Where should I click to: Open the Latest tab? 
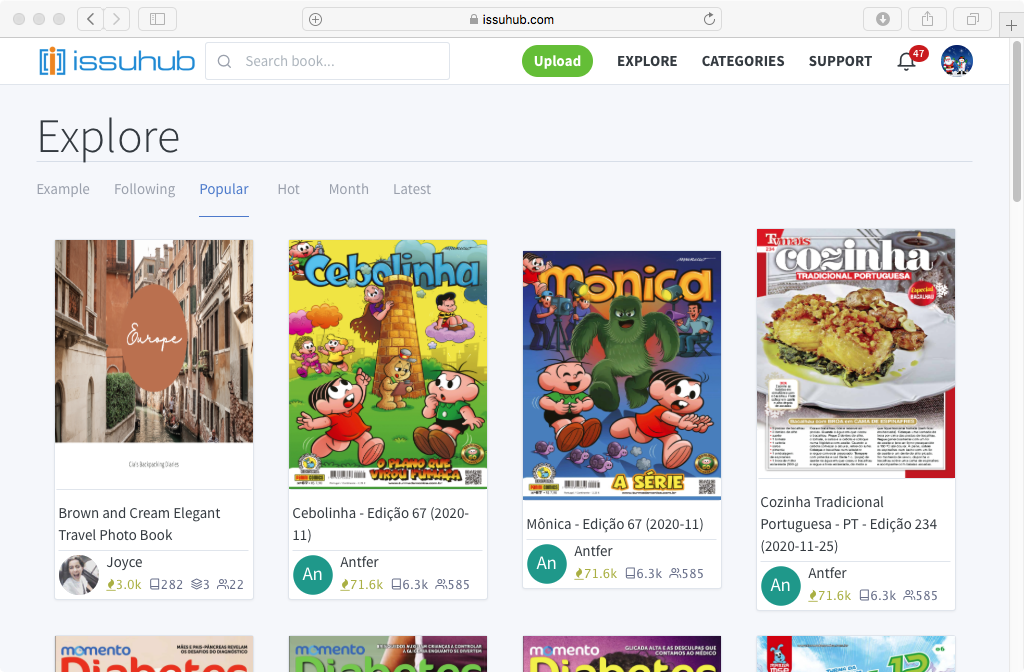coord(412,189)
